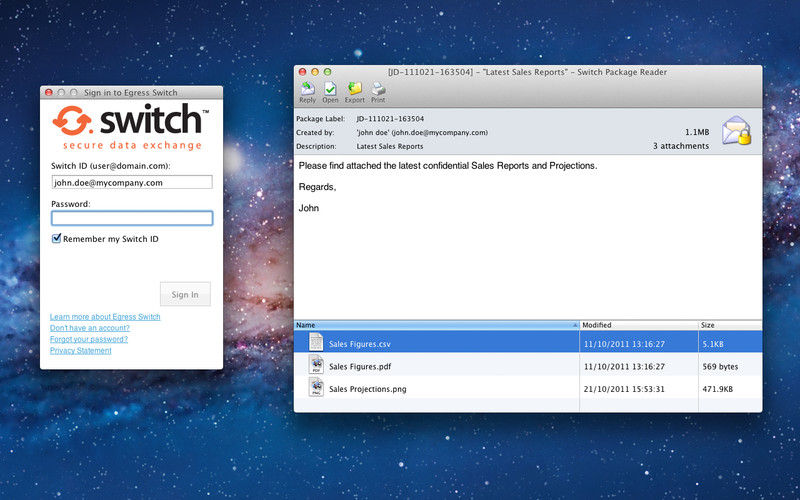Minimize the Switch Package Reader window

coord(315,72)
